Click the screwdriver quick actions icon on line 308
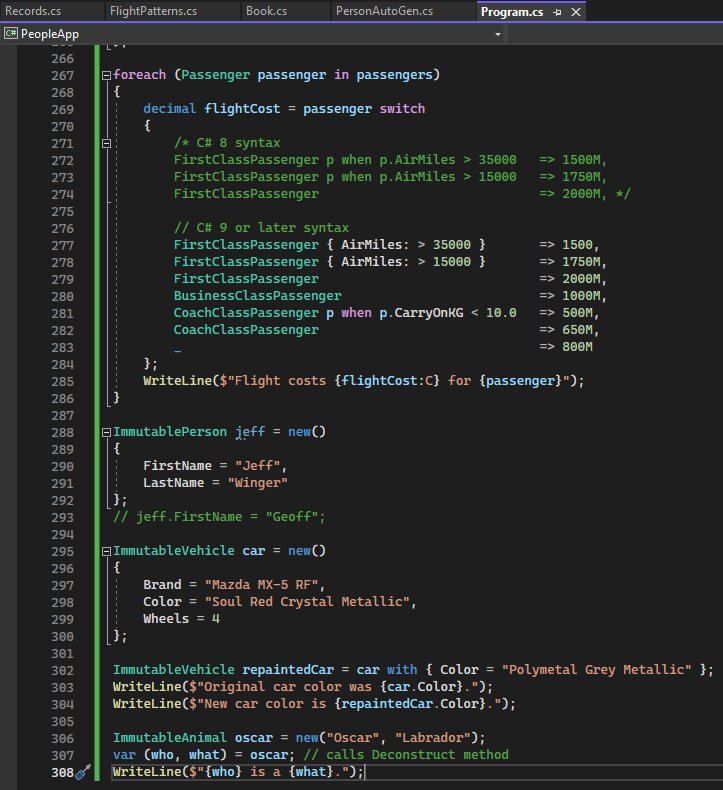 click(x=83, y=773)
